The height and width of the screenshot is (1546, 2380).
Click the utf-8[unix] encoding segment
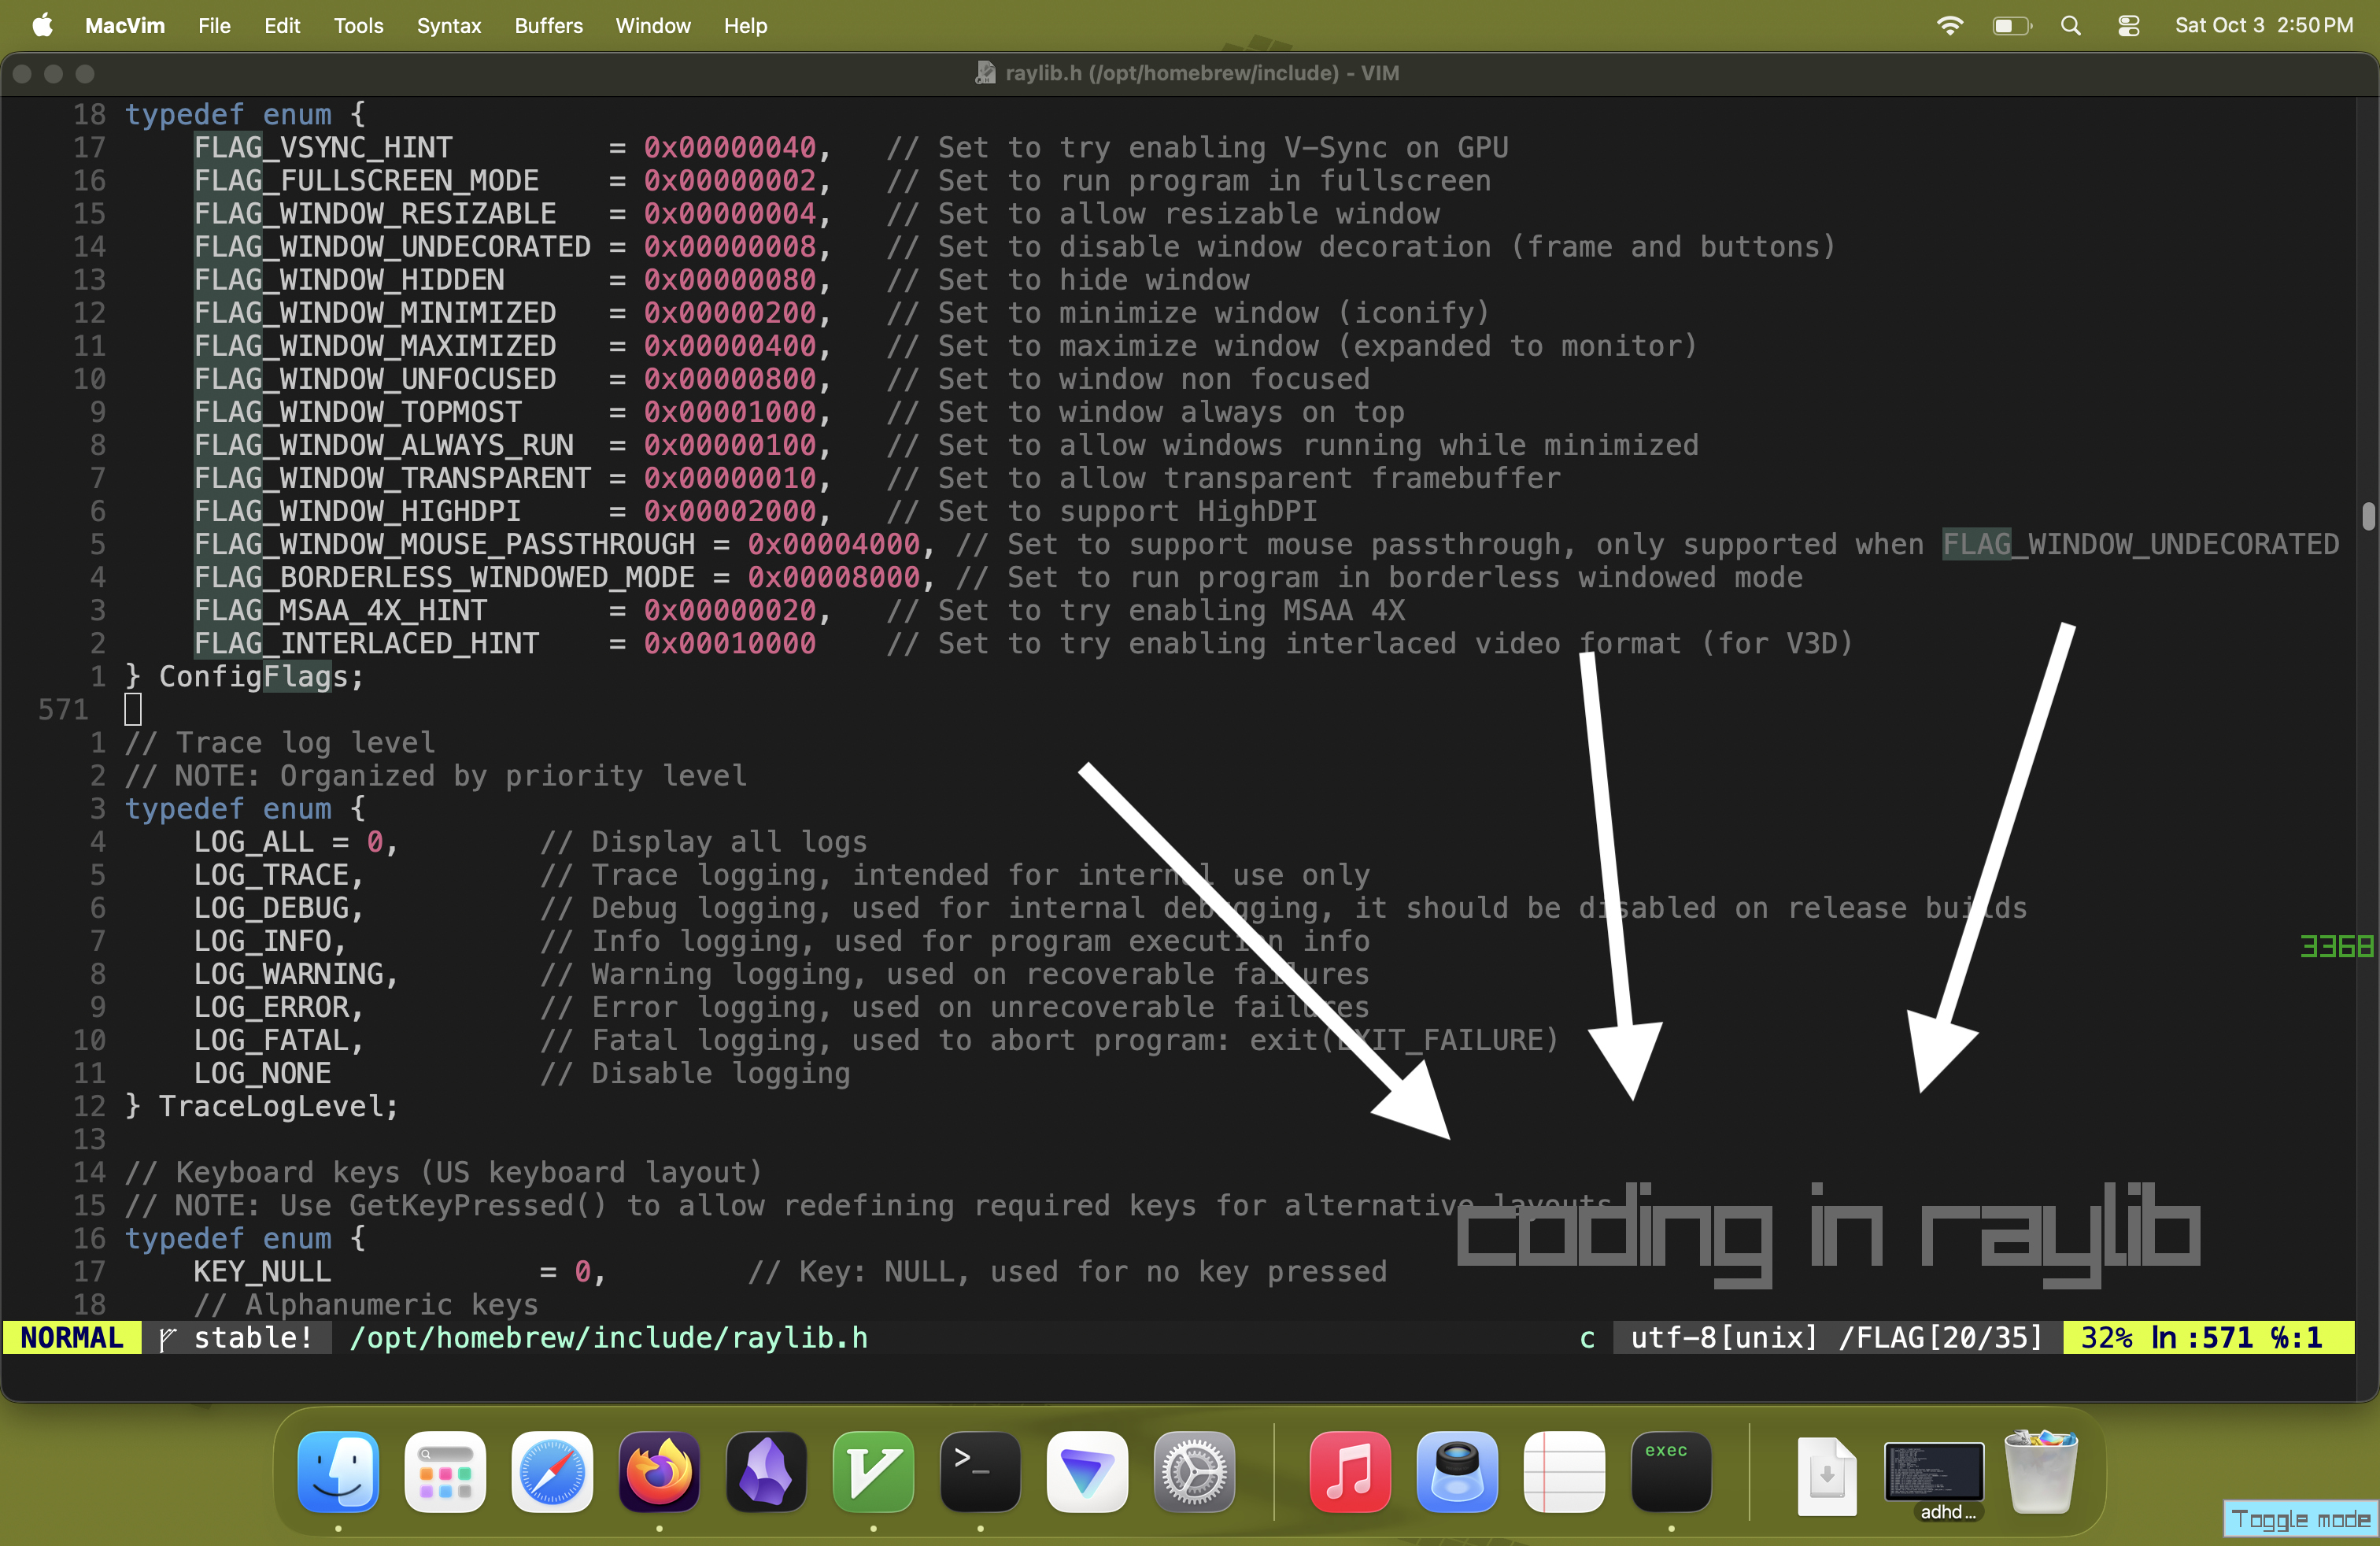[1723, 1337]
